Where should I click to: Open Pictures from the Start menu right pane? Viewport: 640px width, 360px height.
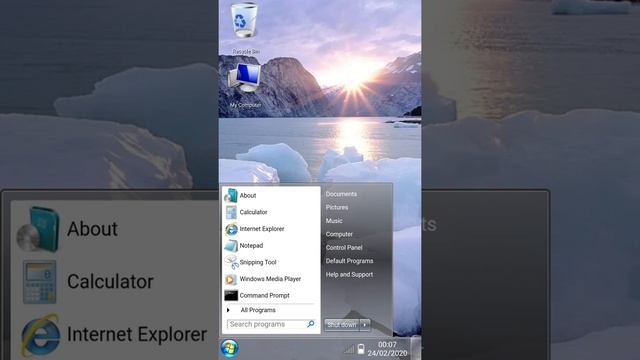pos(337,207)
